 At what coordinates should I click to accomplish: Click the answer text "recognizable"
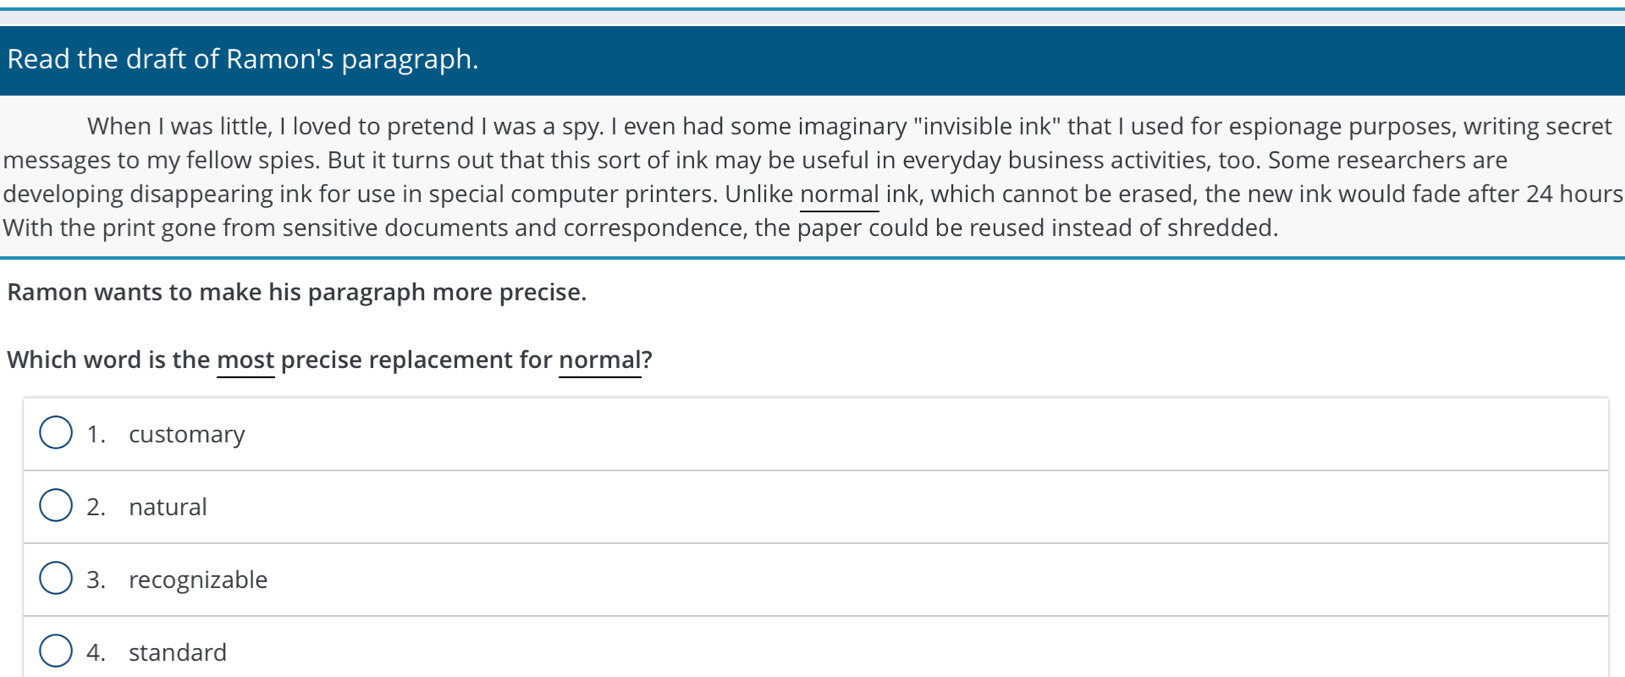[198, 580]
